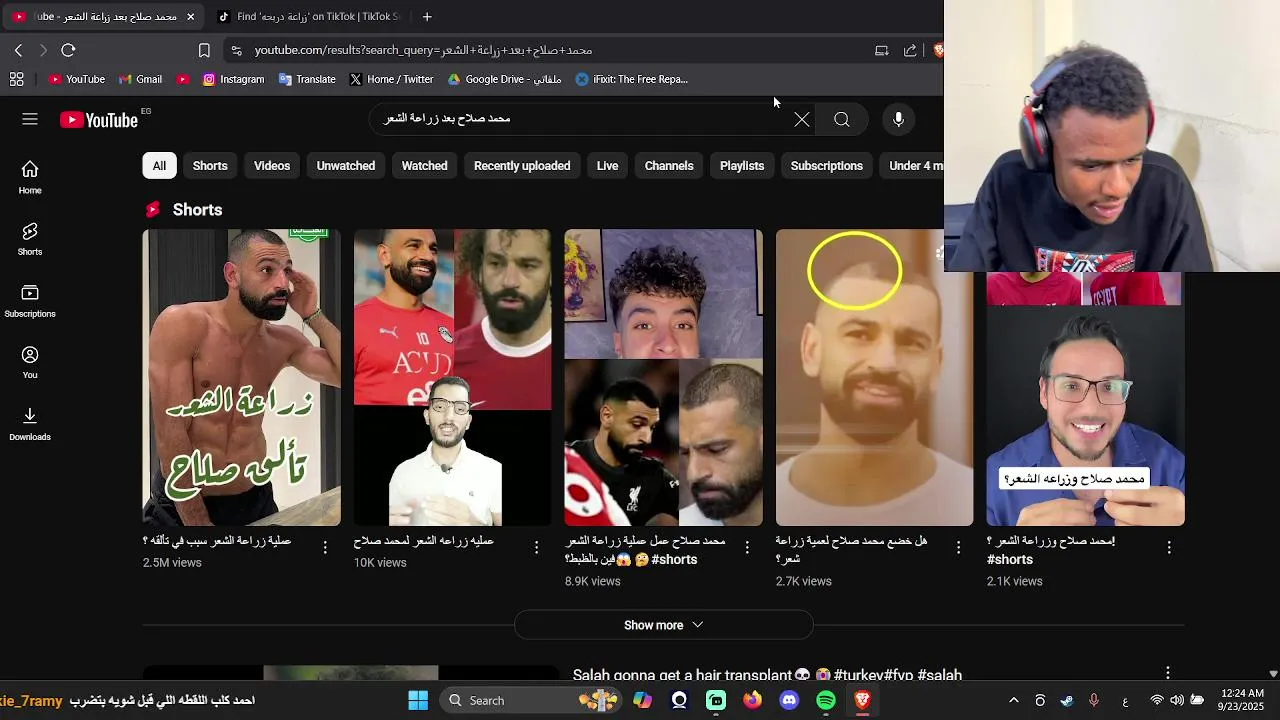Filter results by Live chip
Viewport: 1280px width, 720px height.
click(x=608, y=166)
